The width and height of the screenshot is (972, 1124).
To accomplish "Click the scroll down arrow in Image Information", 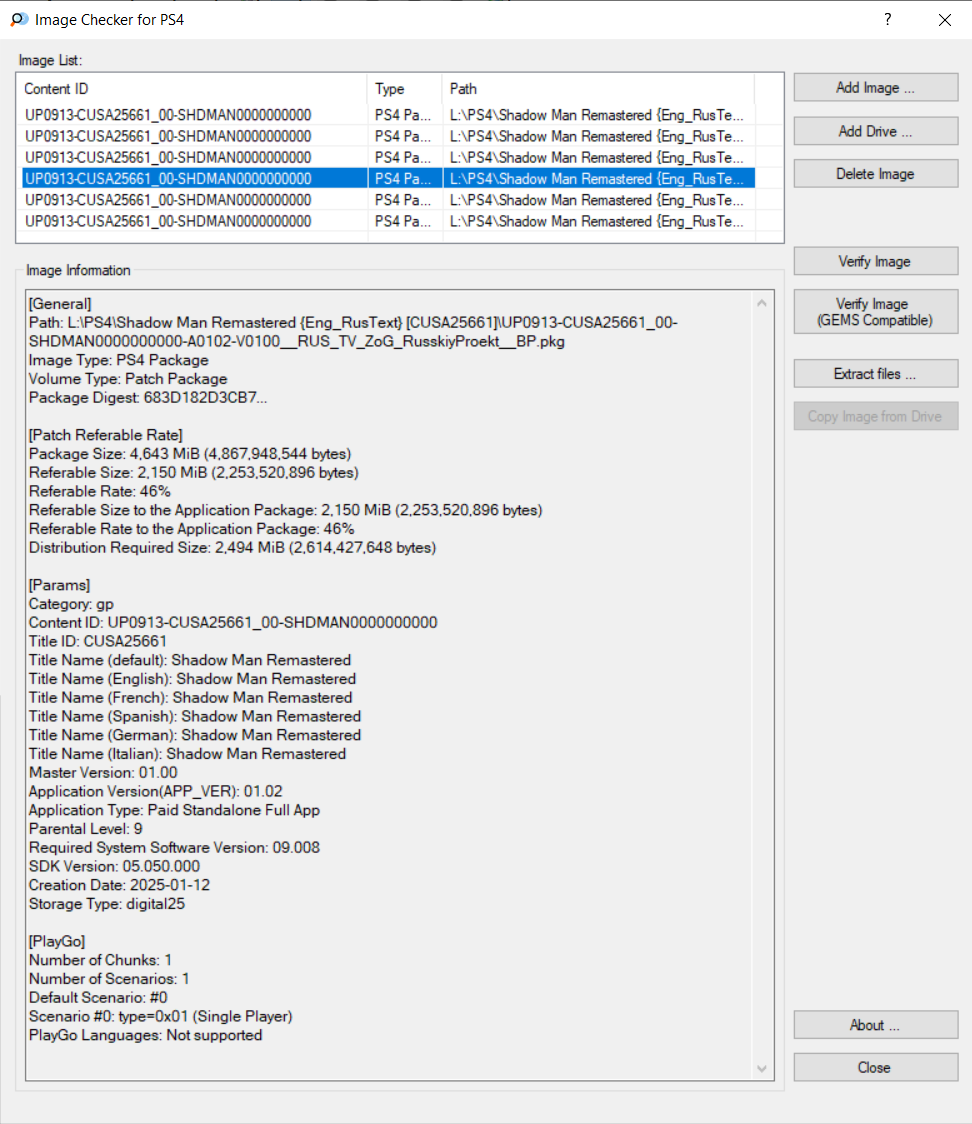I will click(761, 1069).
